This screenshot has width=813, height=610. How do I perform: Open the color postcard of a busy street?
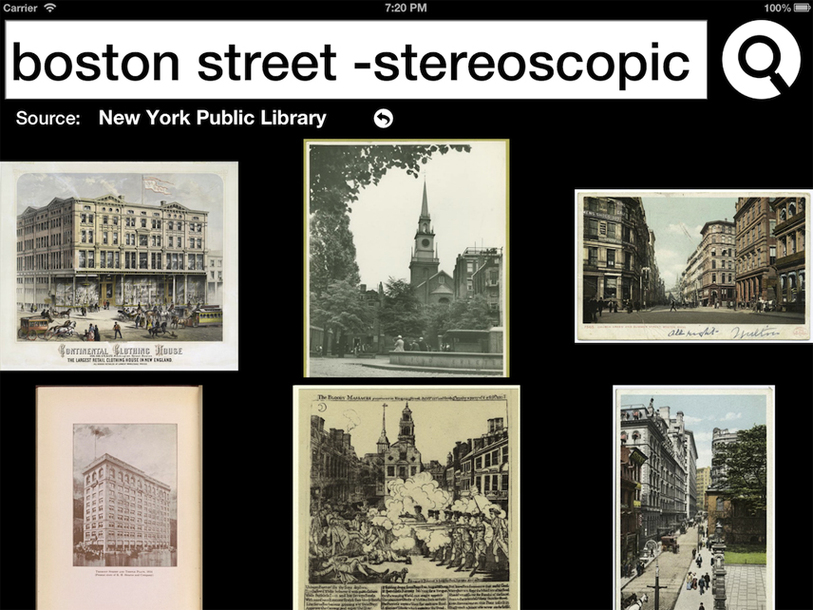(694, 497)
